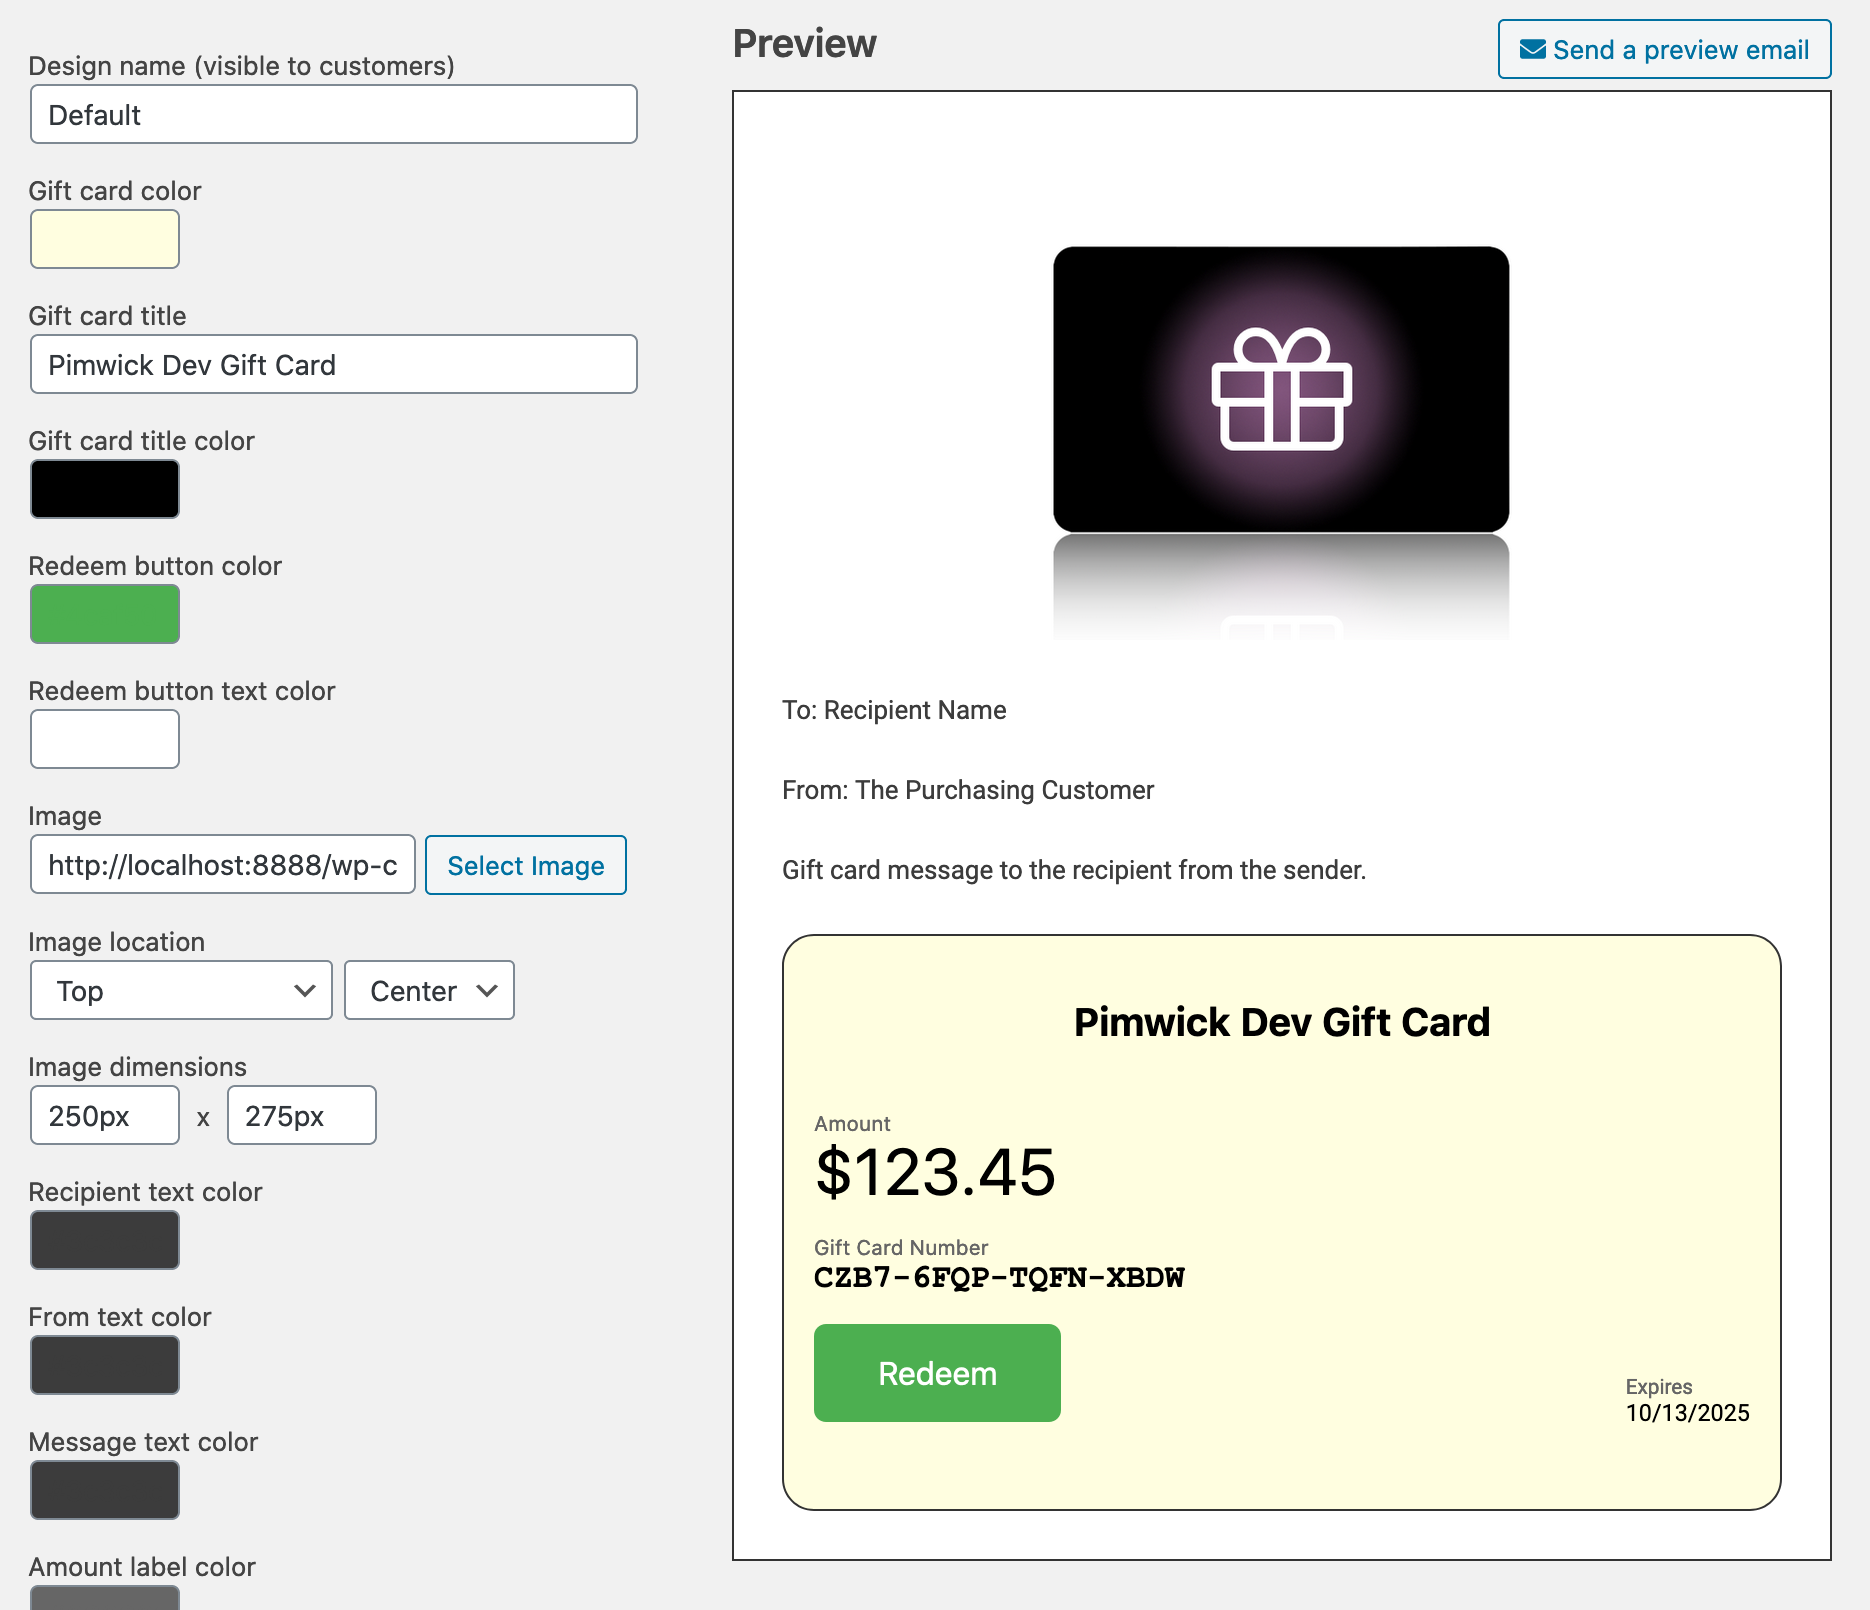Open the From text color swatch

pos(105,1365)
